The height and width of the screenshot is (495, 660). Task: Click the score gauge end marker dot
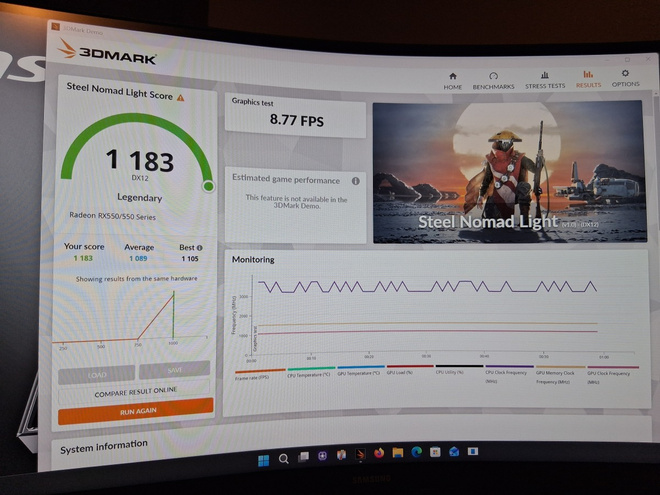coord(208,186)
